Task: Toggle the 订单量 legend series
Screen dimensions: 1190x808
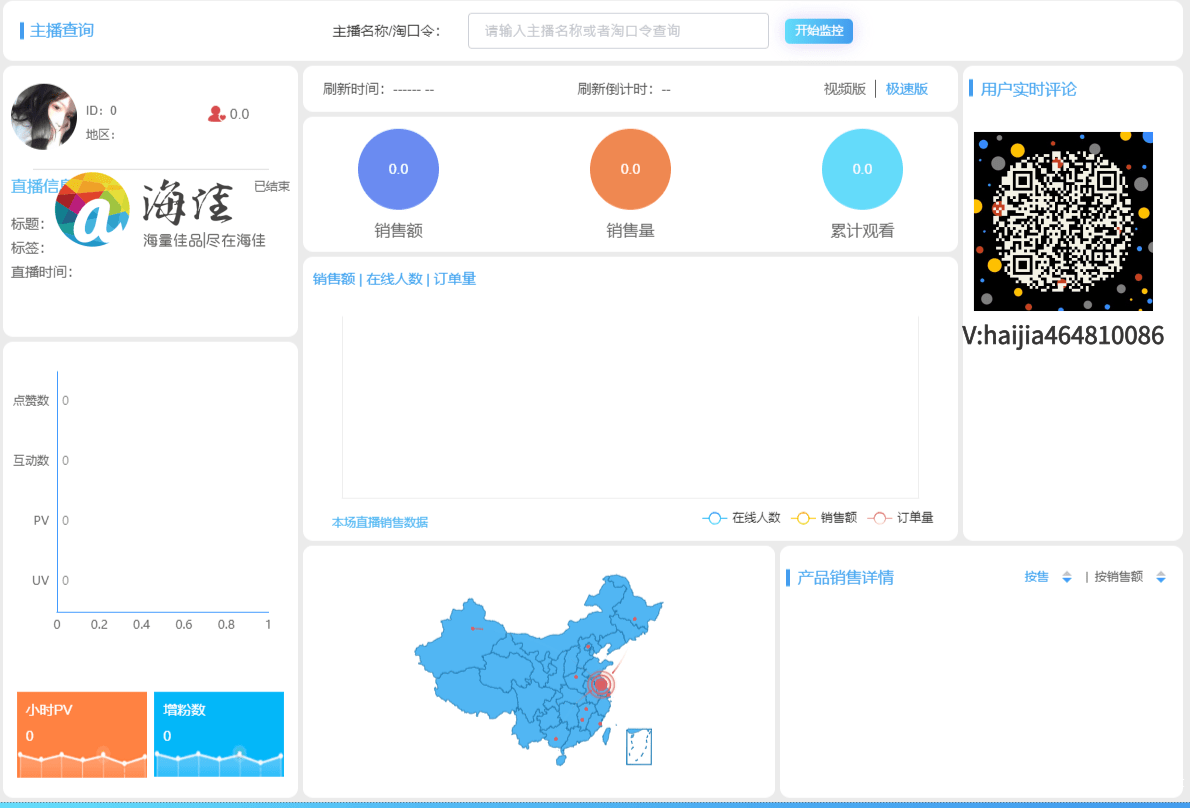Action: pos(902,518)
